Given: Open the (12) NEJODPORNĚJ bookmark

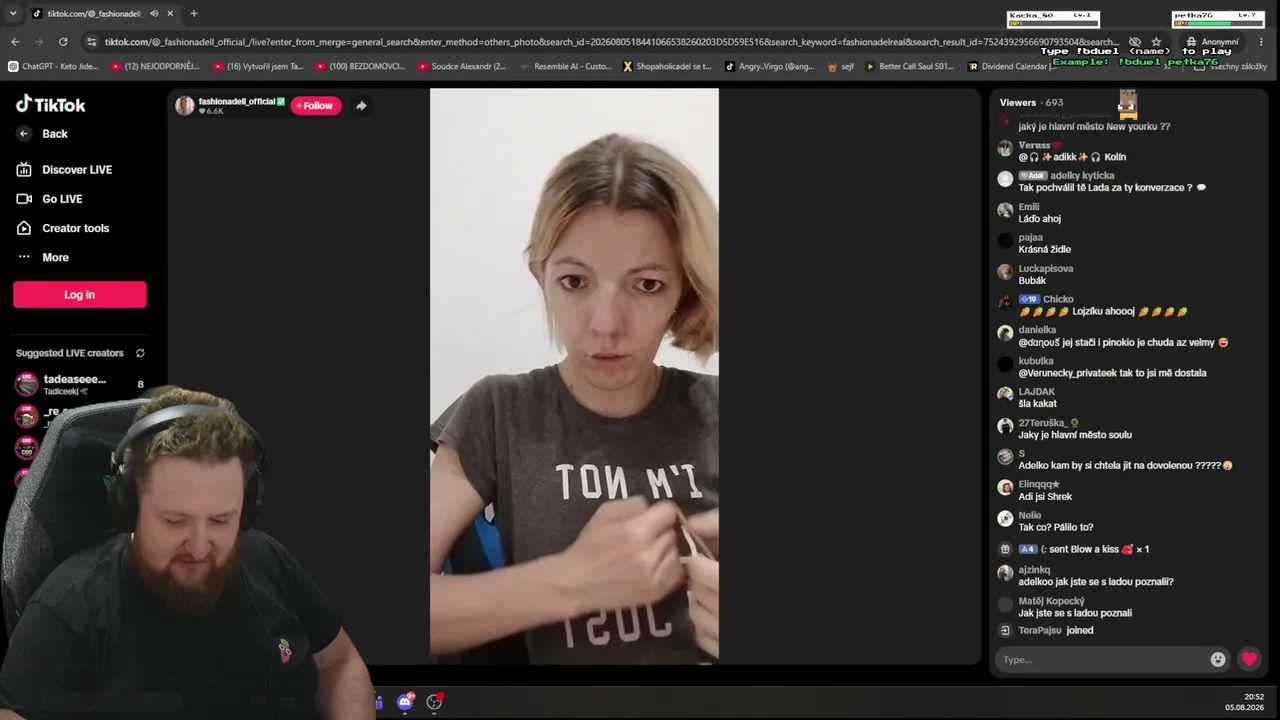Looking at the screenshot, I should pos(155,67).
